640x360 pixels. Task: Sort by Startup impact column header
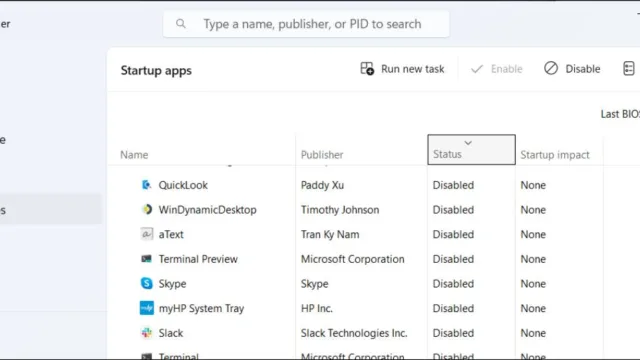(x=555, y=155)
